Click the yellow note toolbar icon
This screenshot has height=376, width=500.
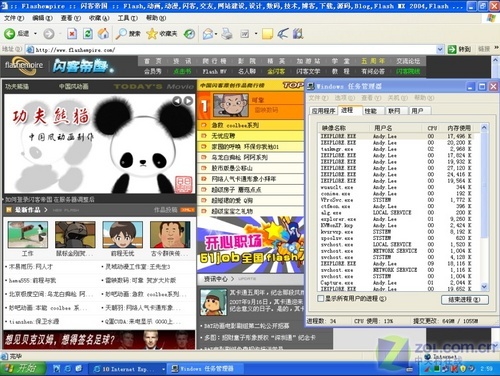[267, 33]
